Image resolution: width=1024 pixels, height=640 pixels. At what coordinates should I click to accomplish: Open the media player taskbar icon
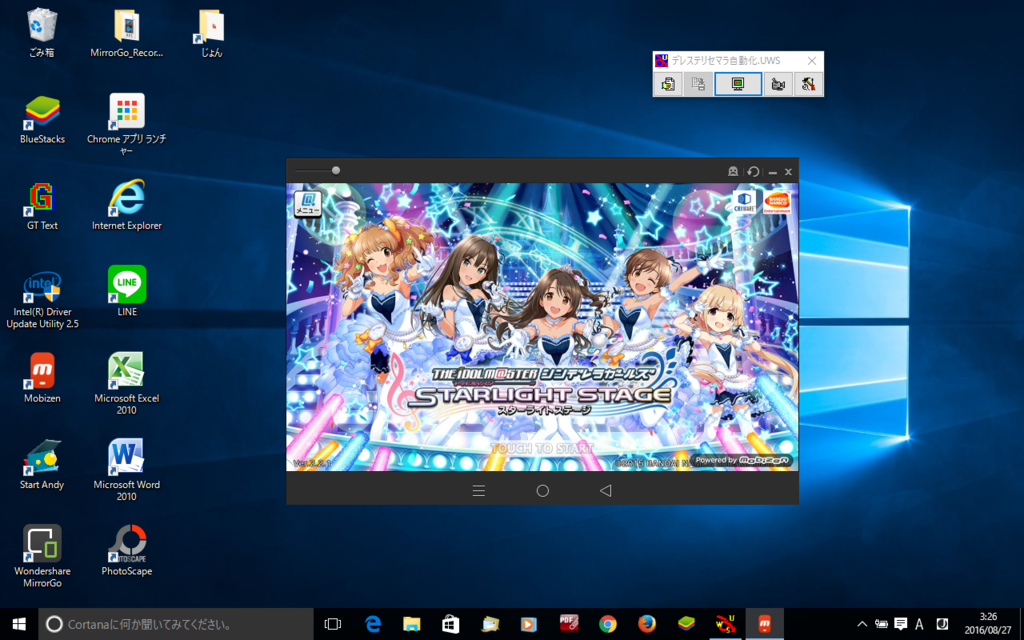click(529, 624)
